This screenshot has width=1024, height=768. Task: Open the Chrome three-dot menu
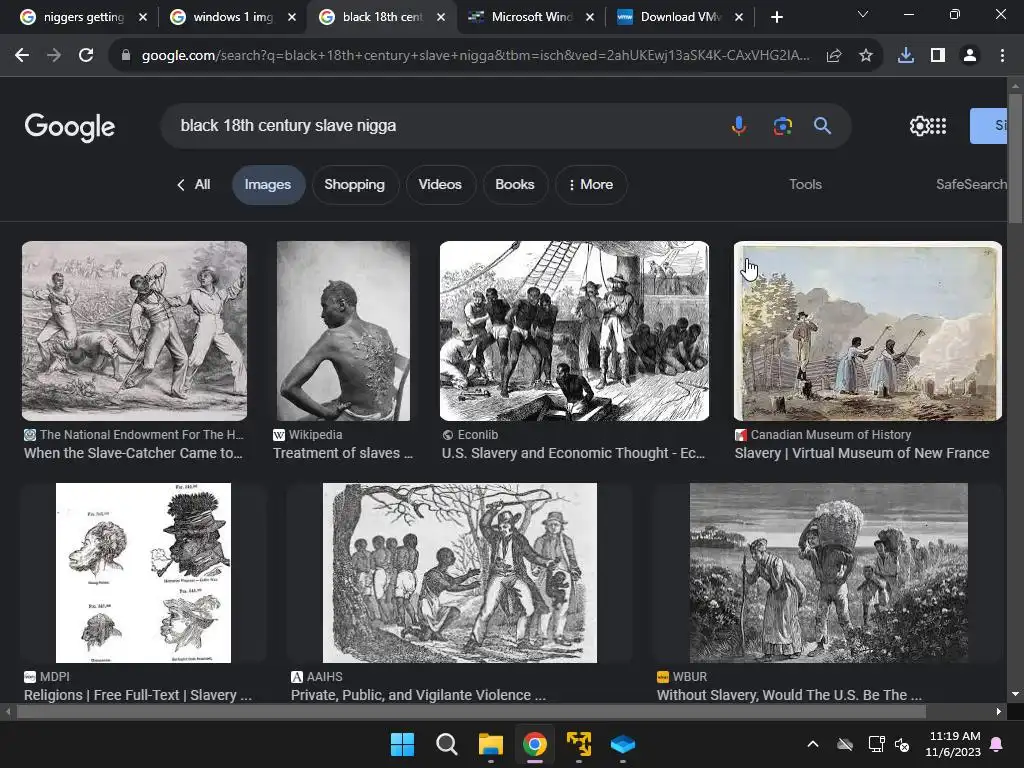pos(1002,56)
